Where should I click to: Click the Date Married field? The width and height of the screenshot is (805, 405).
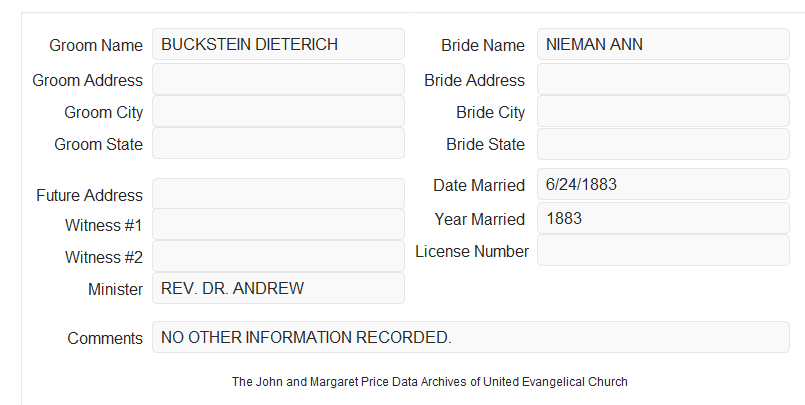(663, 184)
